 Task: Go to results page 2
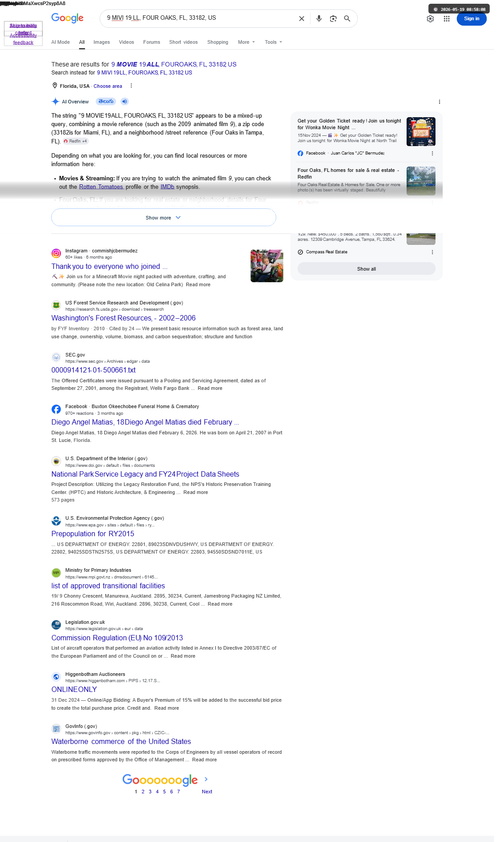(143, 792)
